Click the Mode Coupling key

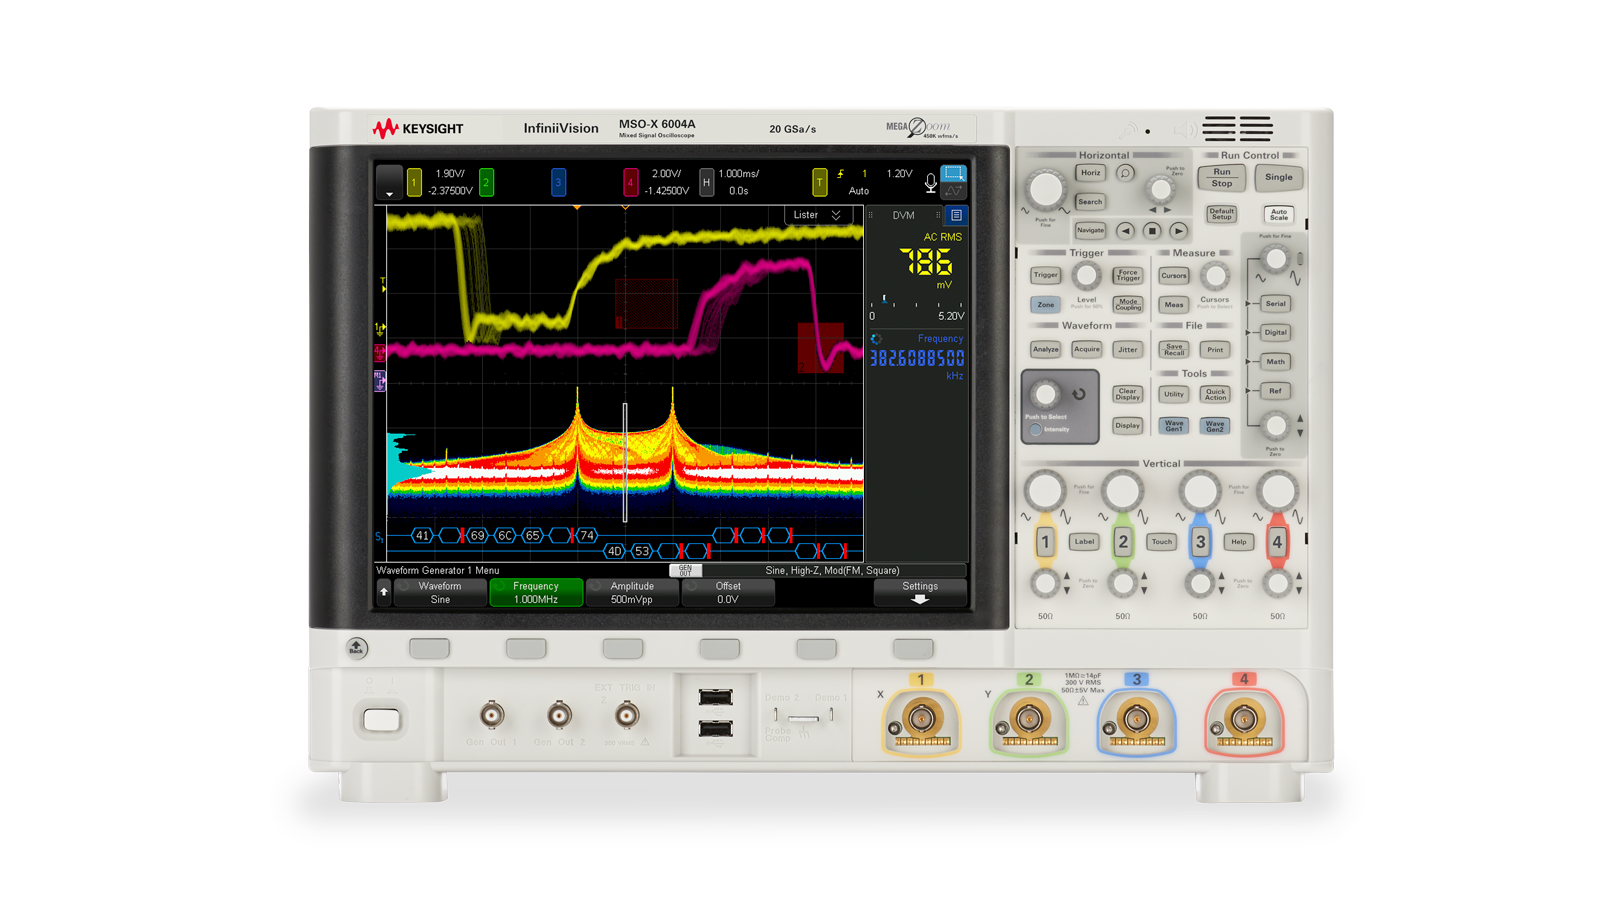[x=1127, y=305]
